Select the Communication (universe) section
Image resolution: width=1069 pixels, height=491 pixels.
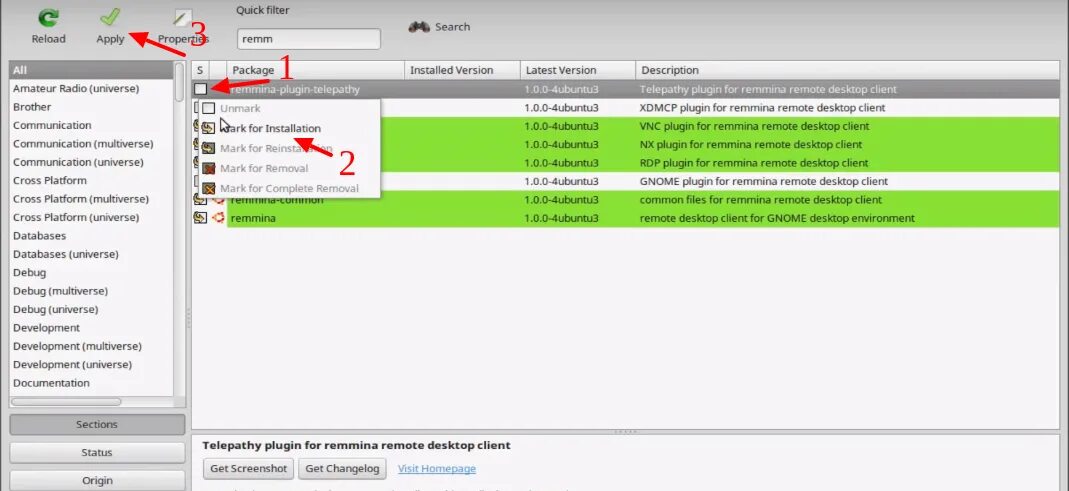click(x=91, y=162)
